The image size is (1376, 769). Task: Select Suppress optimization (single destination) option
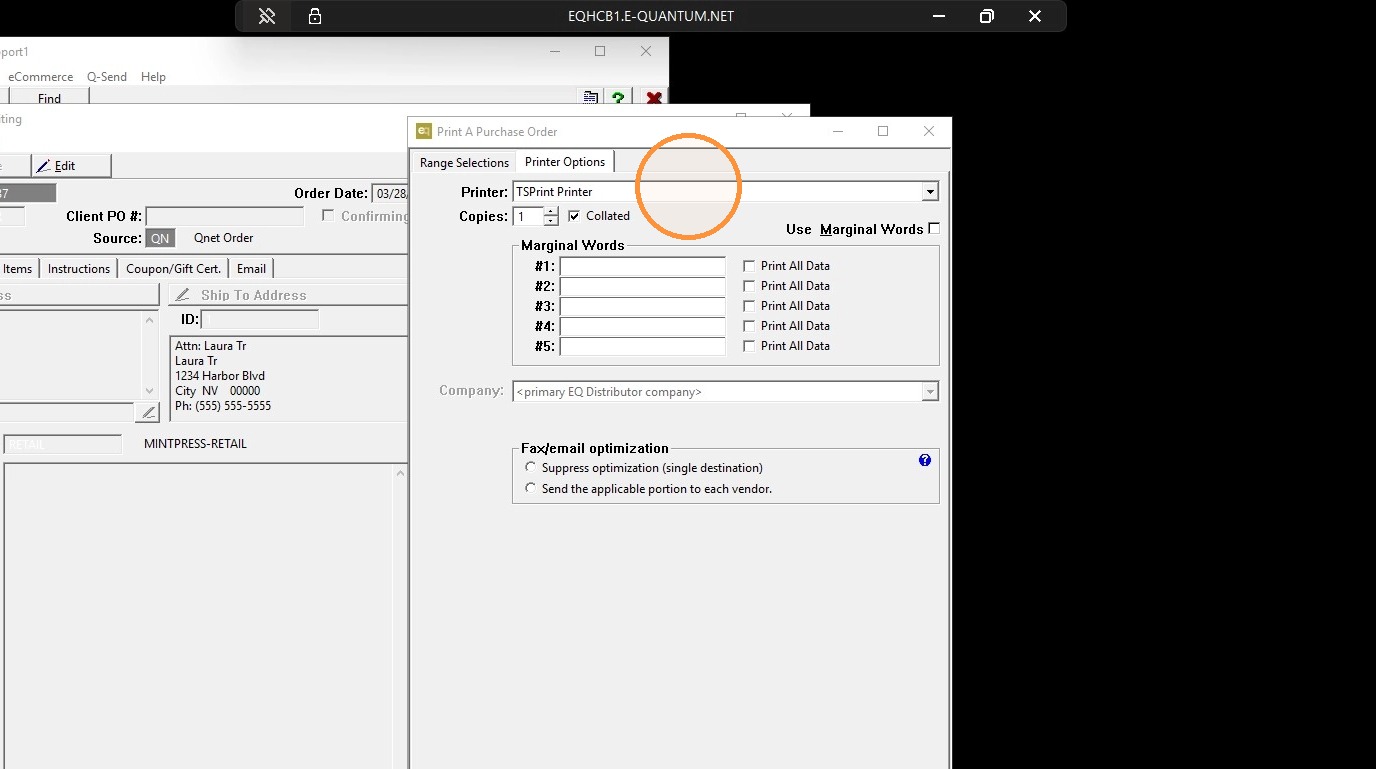point(530,467)
